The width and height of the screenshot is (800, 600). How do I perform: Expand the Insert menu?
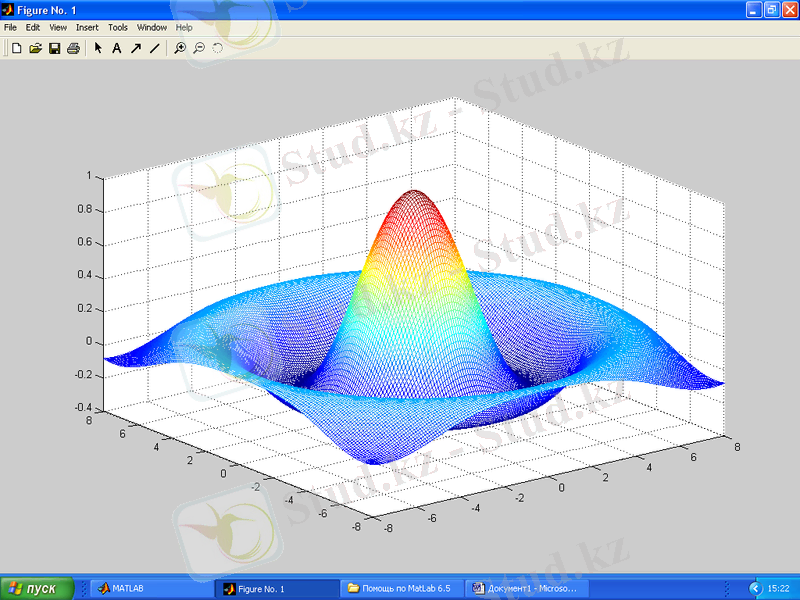pyautogui.click(x=87, y=28)
